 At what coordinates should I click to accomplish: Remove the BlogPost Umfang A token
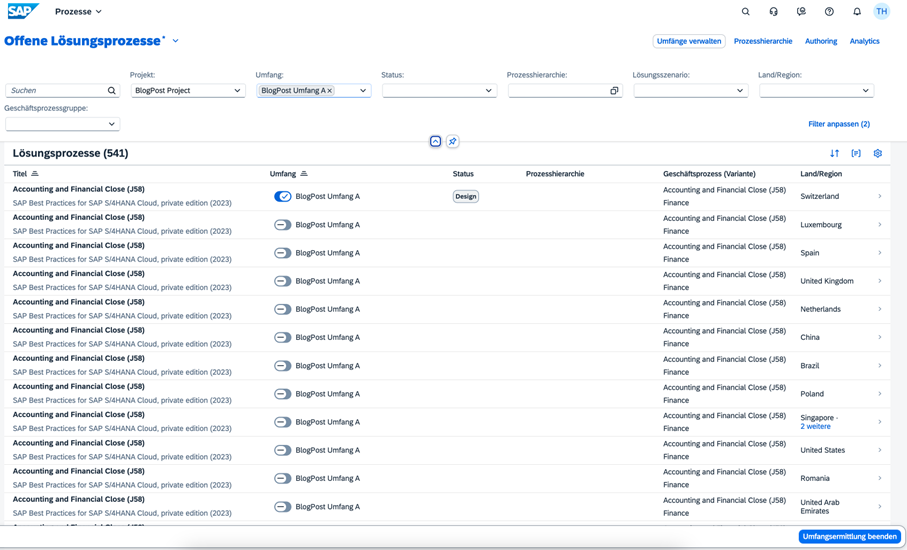coord(330,91)
